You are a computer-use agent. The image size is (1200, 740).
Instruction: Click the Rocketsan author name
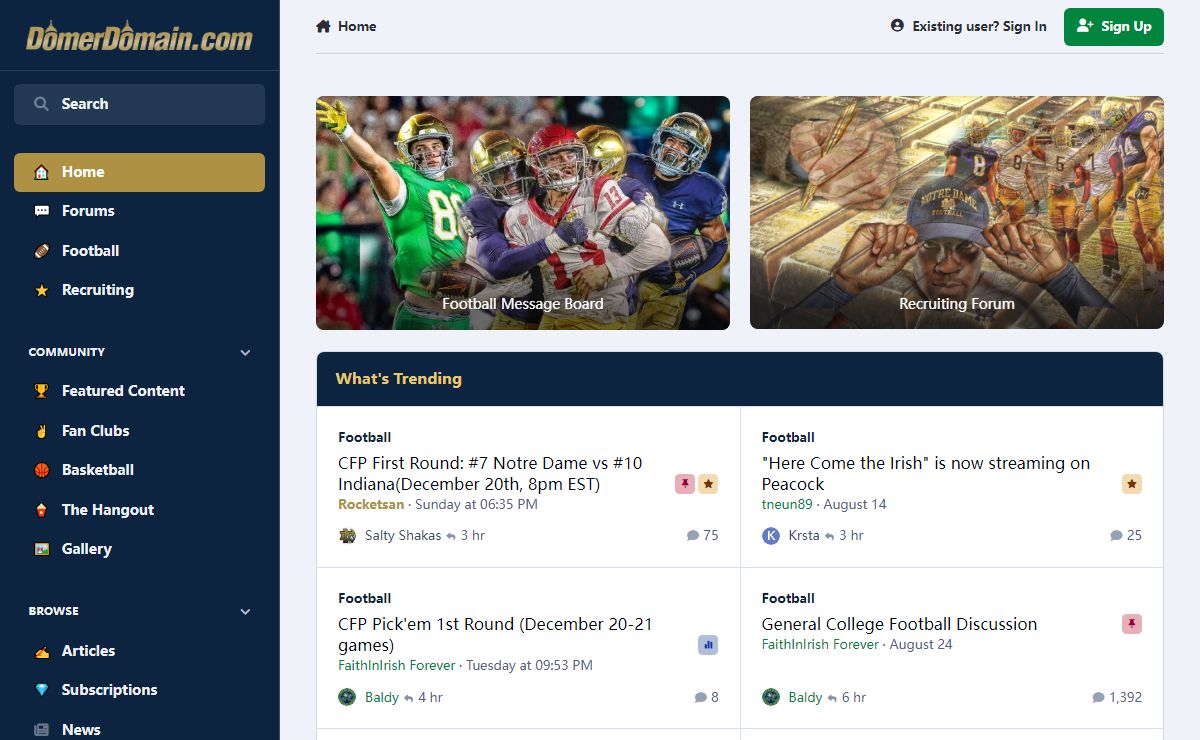371,504
